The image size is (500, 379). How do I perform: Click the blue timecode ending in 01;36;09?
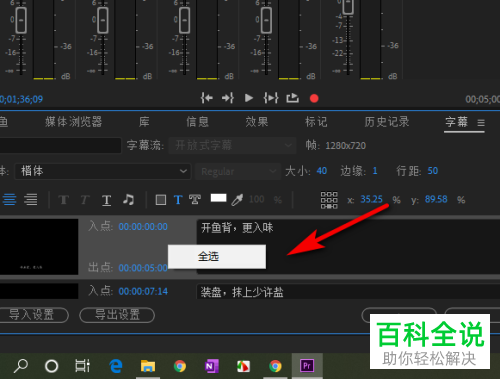point(21,99)
